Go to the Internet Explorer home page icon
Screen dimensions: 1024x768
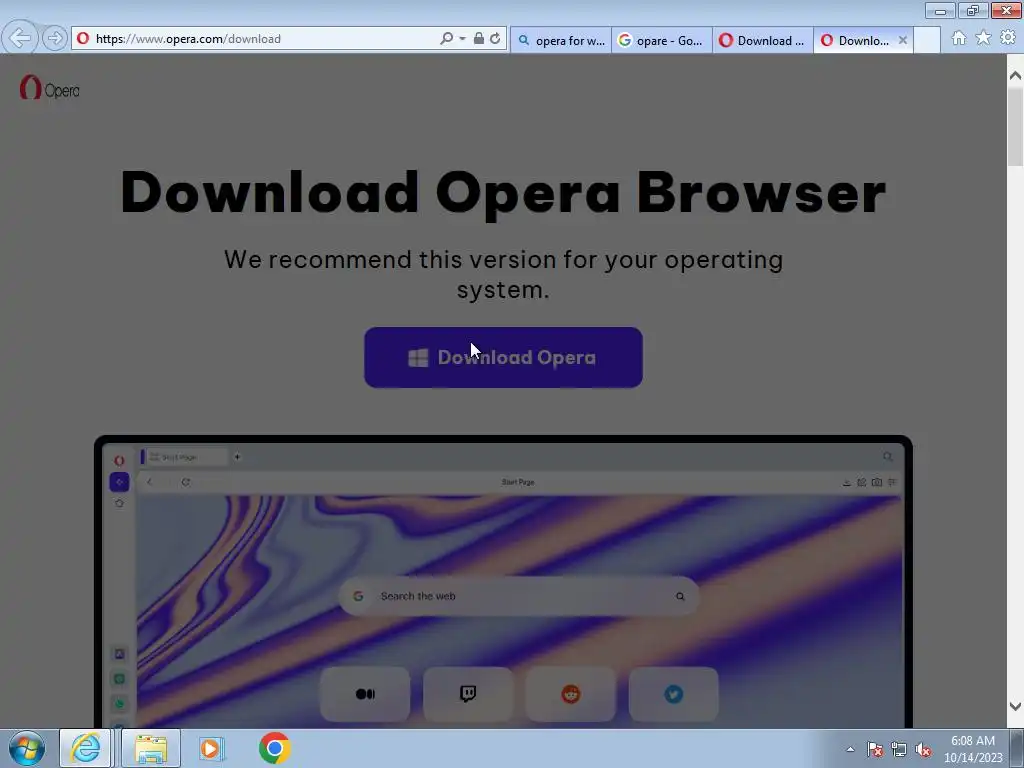[x=959, y=38]
